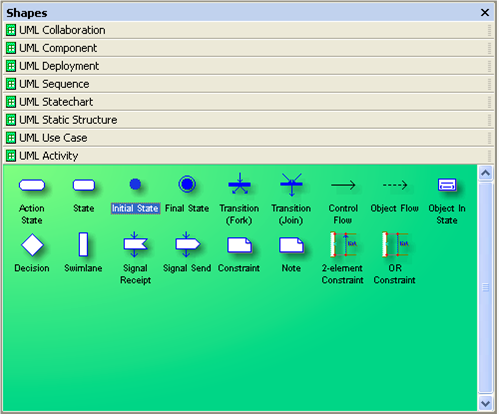Click the 'Control Flow' label text
The height and width of the screenshot is (415, 500).
343,214
